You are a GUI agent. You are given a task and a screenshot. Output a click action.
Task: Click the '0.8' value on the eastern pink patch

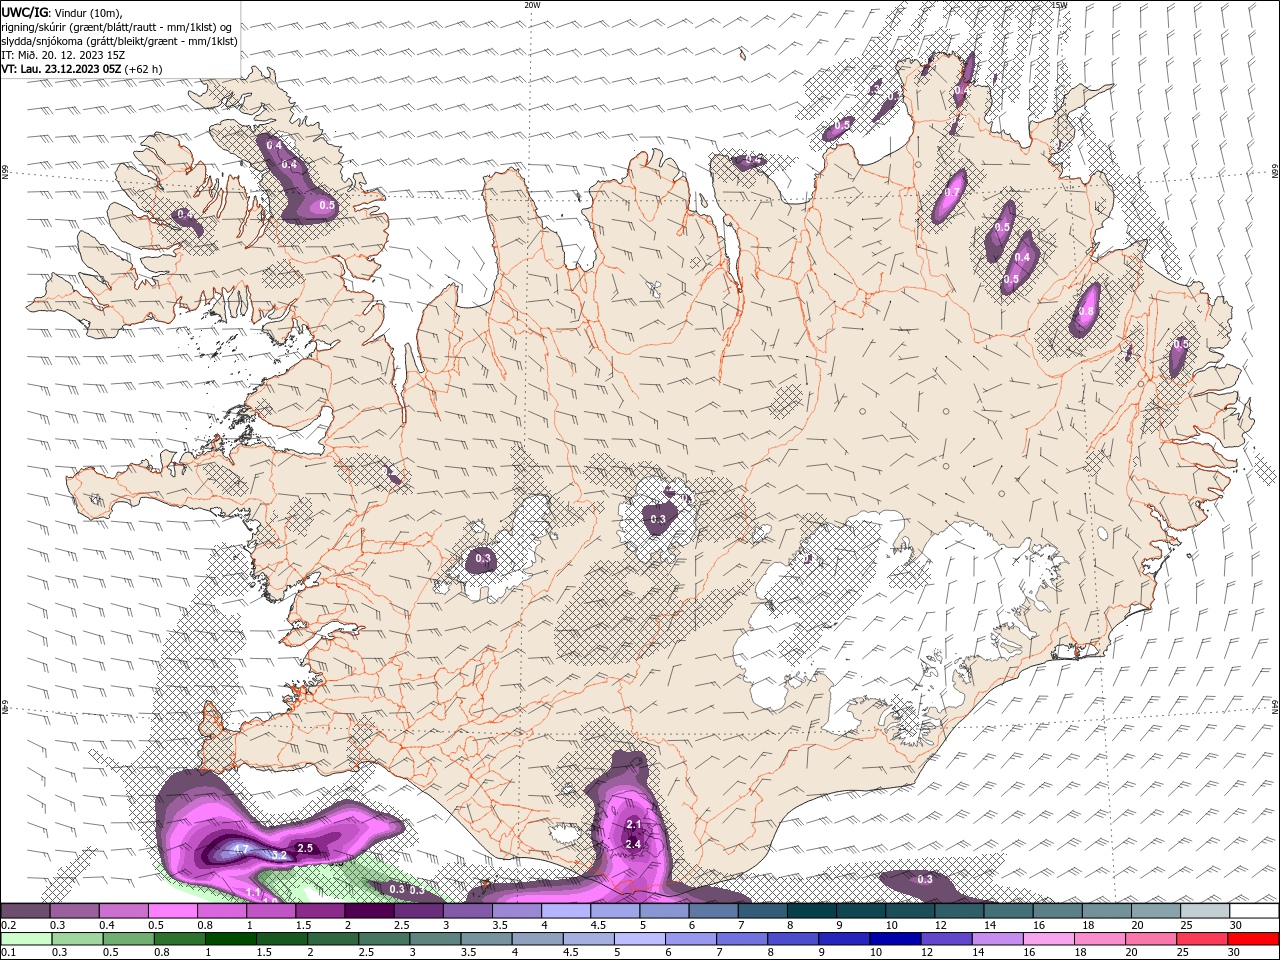point(1086,311)
